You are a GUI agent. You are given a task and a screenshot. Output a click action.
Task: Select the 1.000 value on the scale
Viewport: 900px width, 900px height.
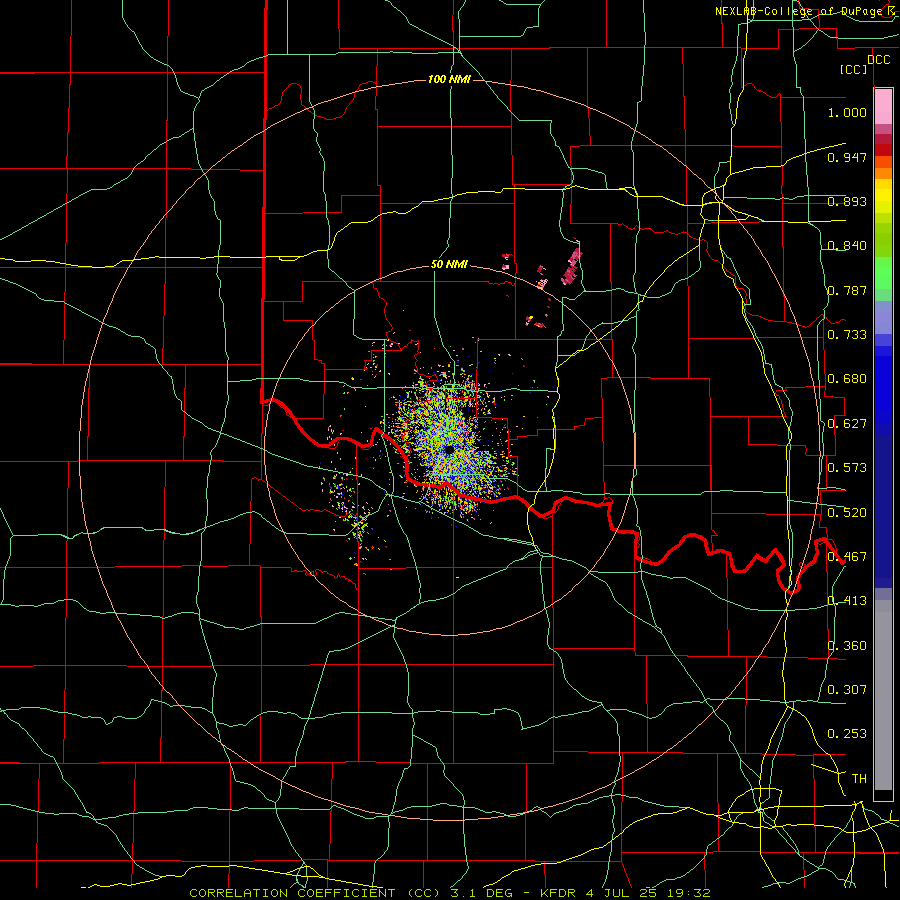(x=847, y=112)
